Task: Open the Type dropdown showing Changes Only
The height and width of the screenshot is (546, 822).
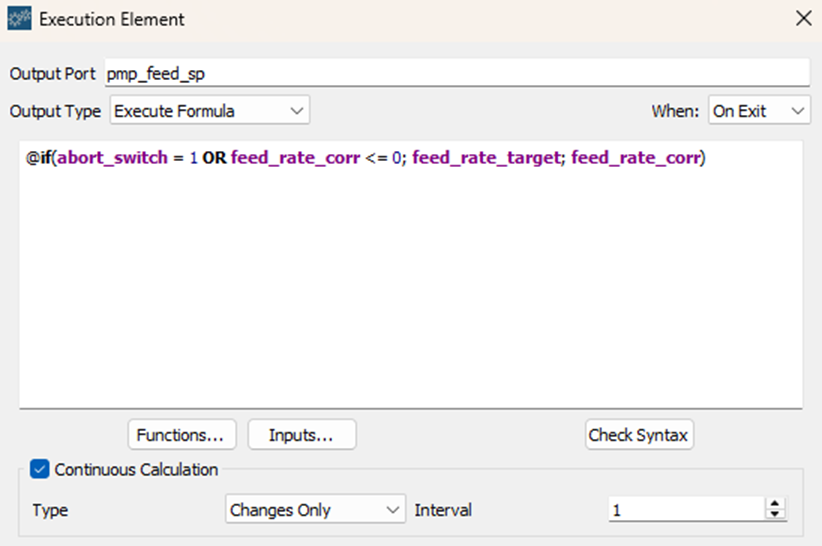Action: [x=315, y=510]
